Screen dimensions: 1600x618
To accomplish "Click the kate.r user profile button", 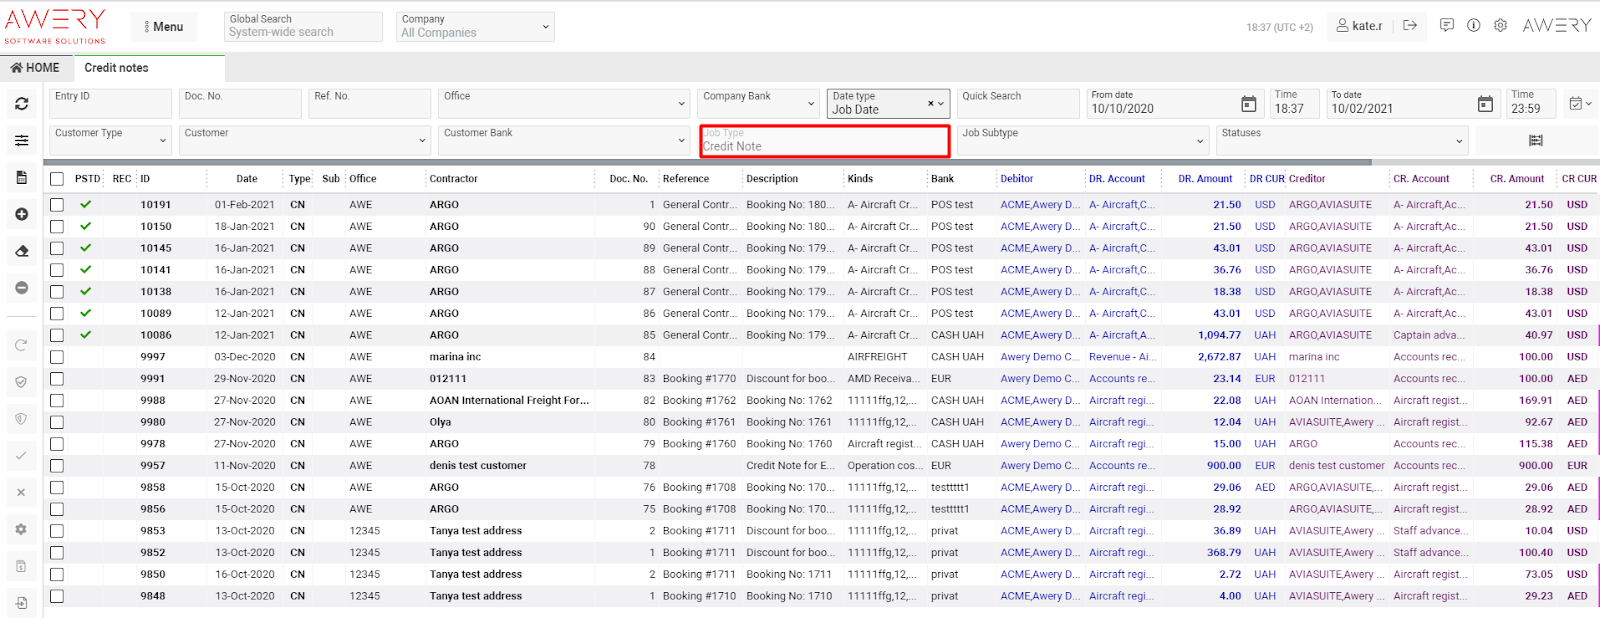I will 1360,26.
